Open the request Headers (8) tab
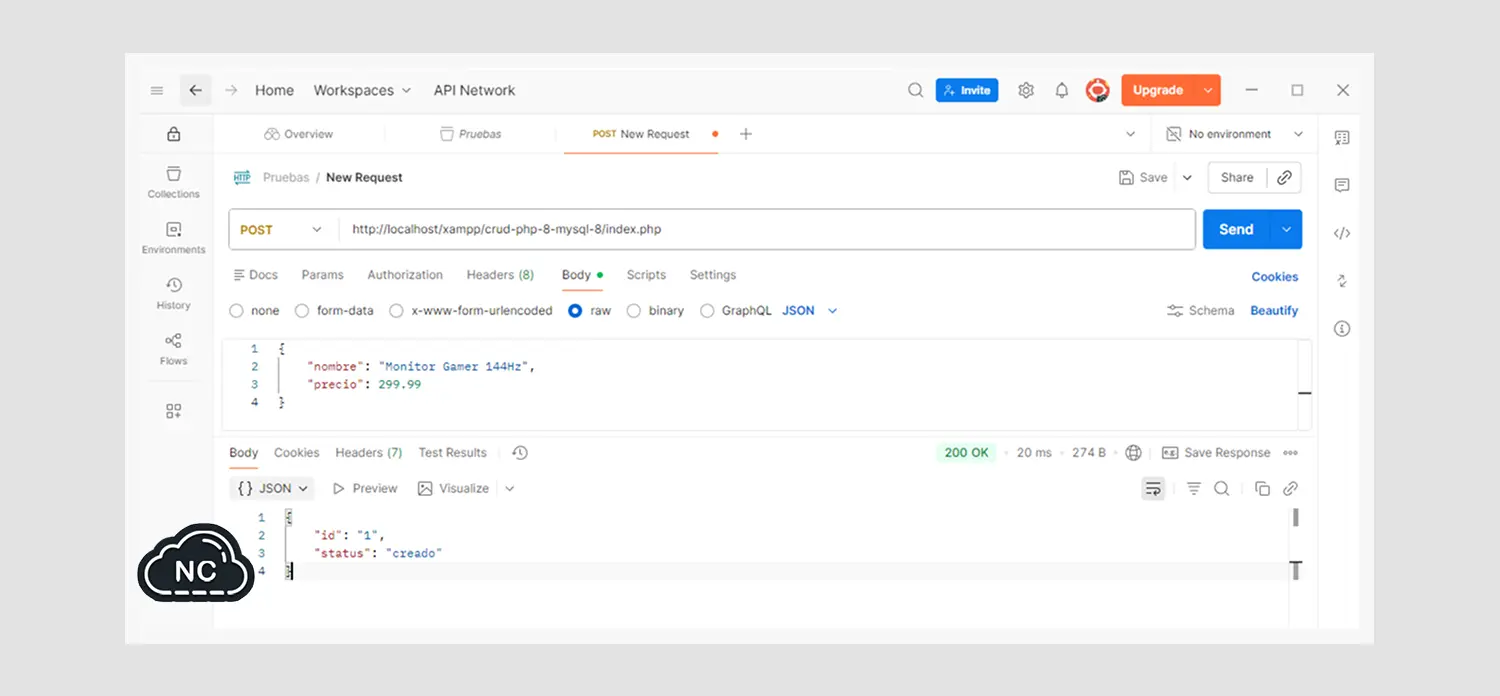The width and height of the screenshot is (1500, 696). 500,275
